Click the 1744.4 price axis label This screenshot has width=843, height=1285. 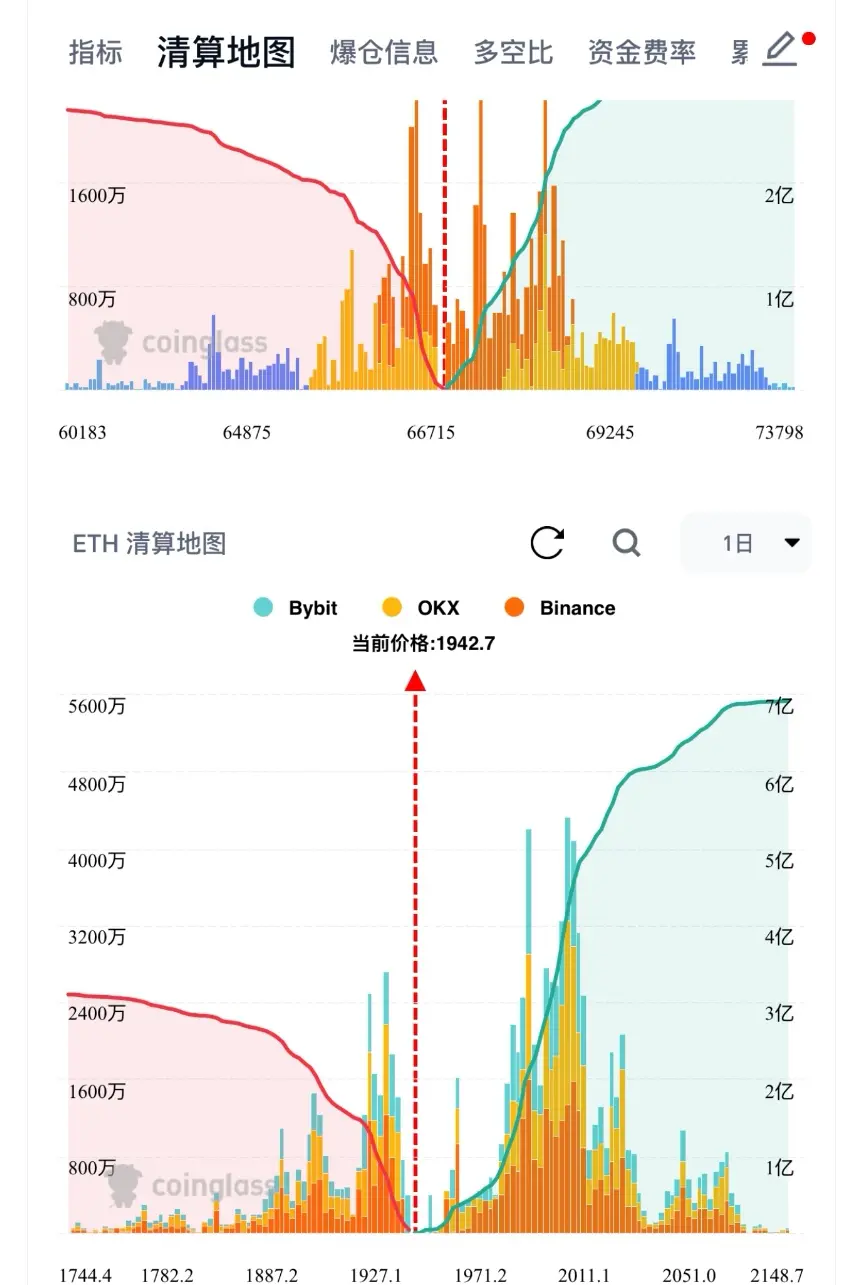85,1275
